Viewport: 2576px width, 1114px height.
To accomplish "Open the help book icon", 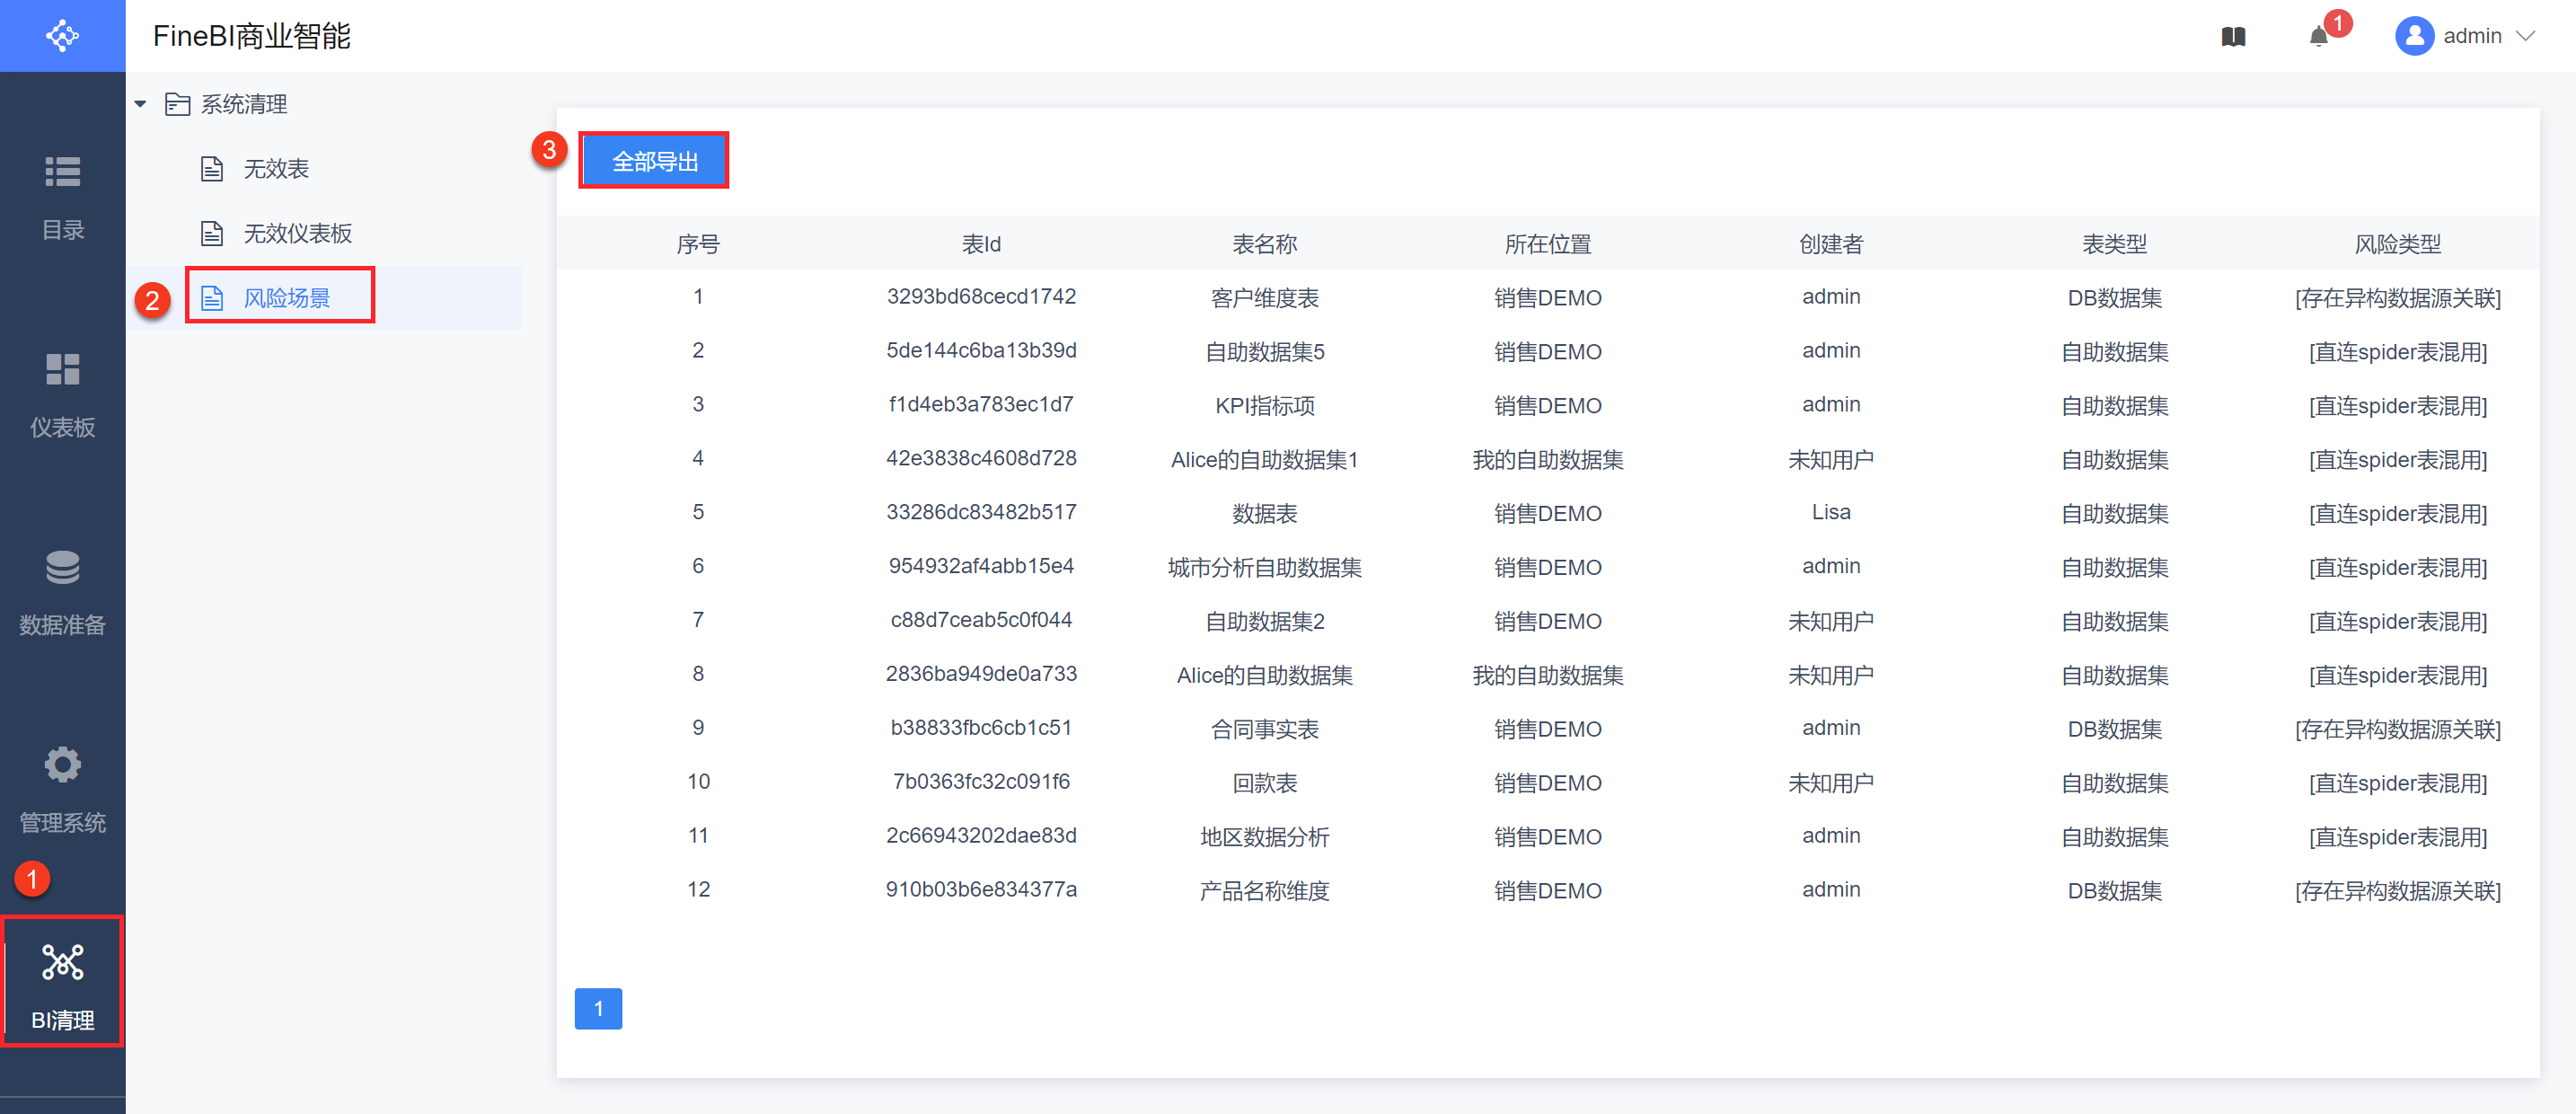I will (x=2233, y=37).
